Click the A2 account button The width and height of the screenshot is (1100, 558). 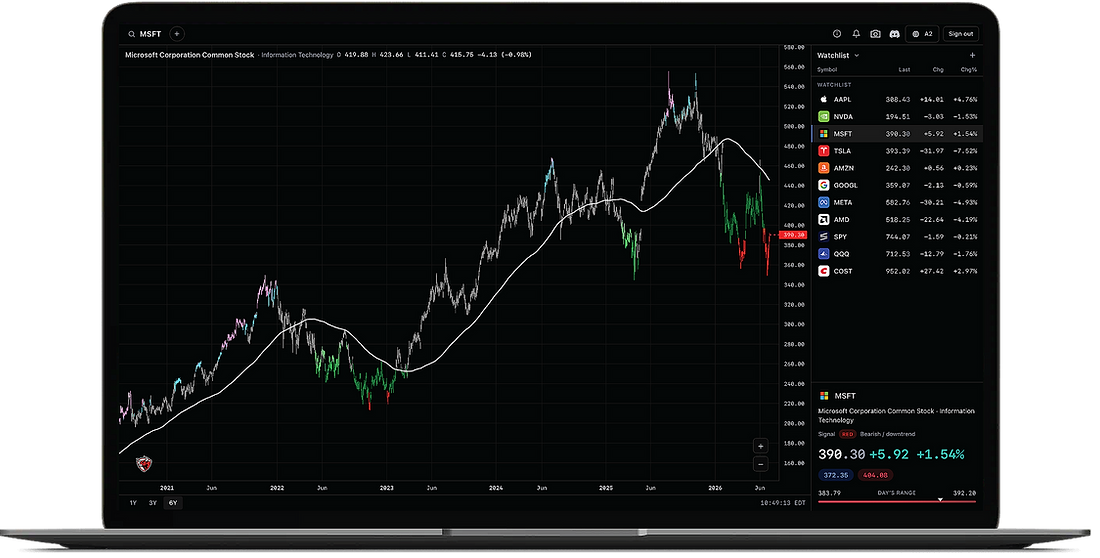(x=923, y=34)
